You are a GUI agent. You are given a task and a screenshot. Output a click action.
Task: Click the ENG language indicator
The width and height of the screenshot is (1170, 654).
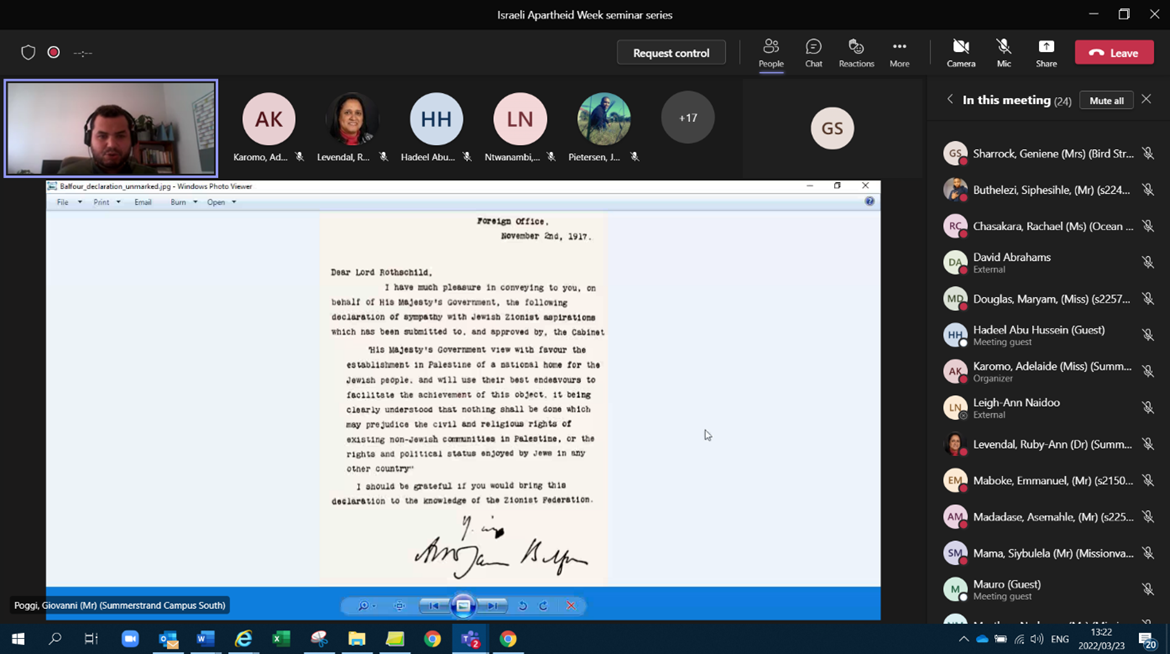pos(1060,639)
